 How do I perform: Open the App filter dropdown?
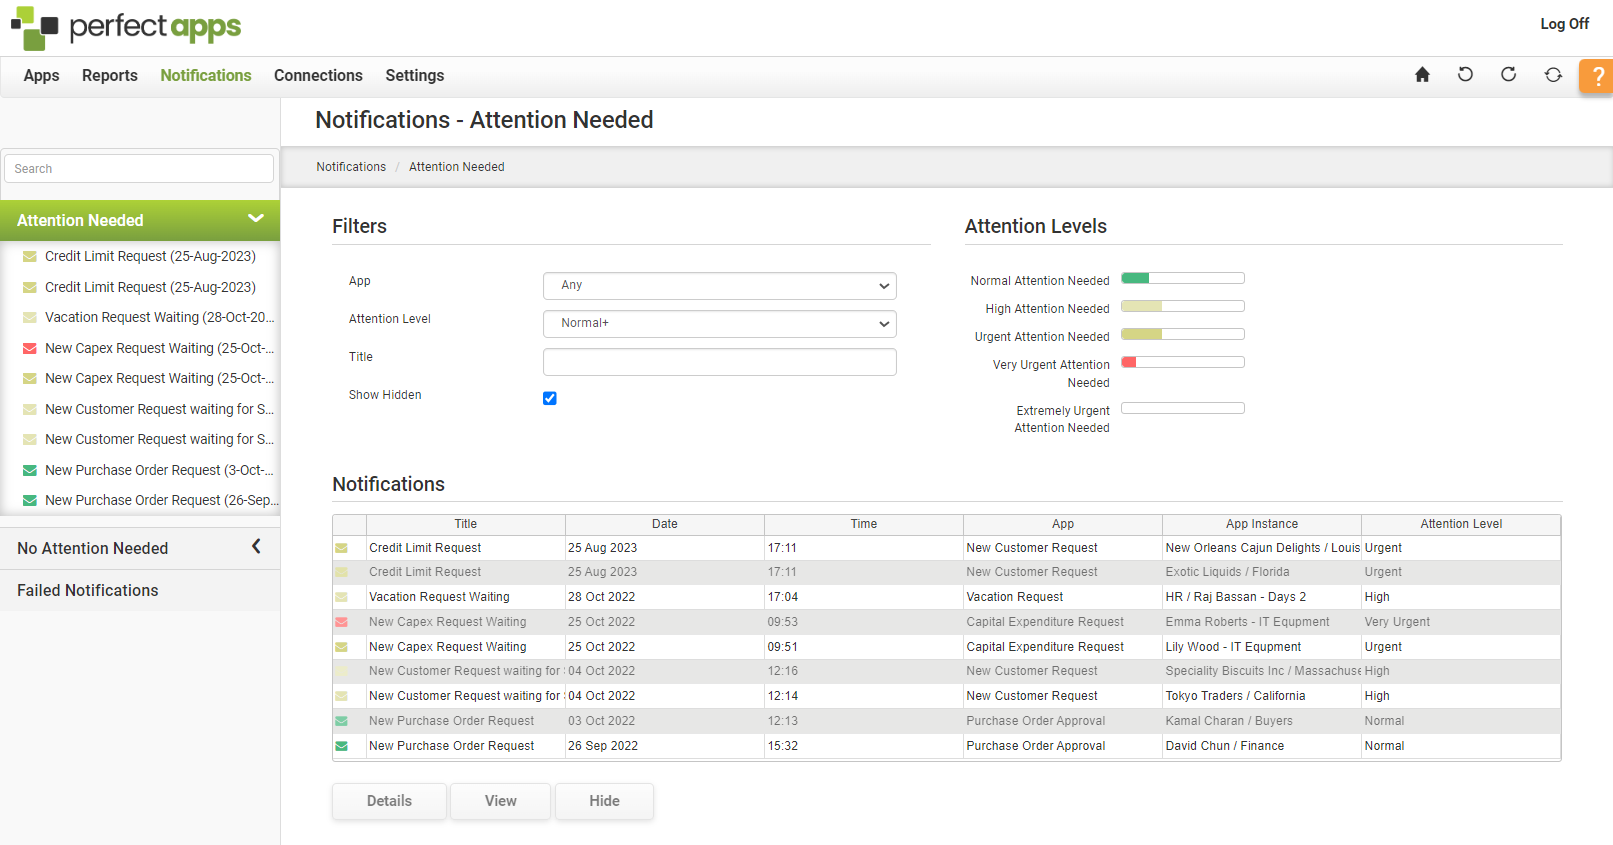719,286
